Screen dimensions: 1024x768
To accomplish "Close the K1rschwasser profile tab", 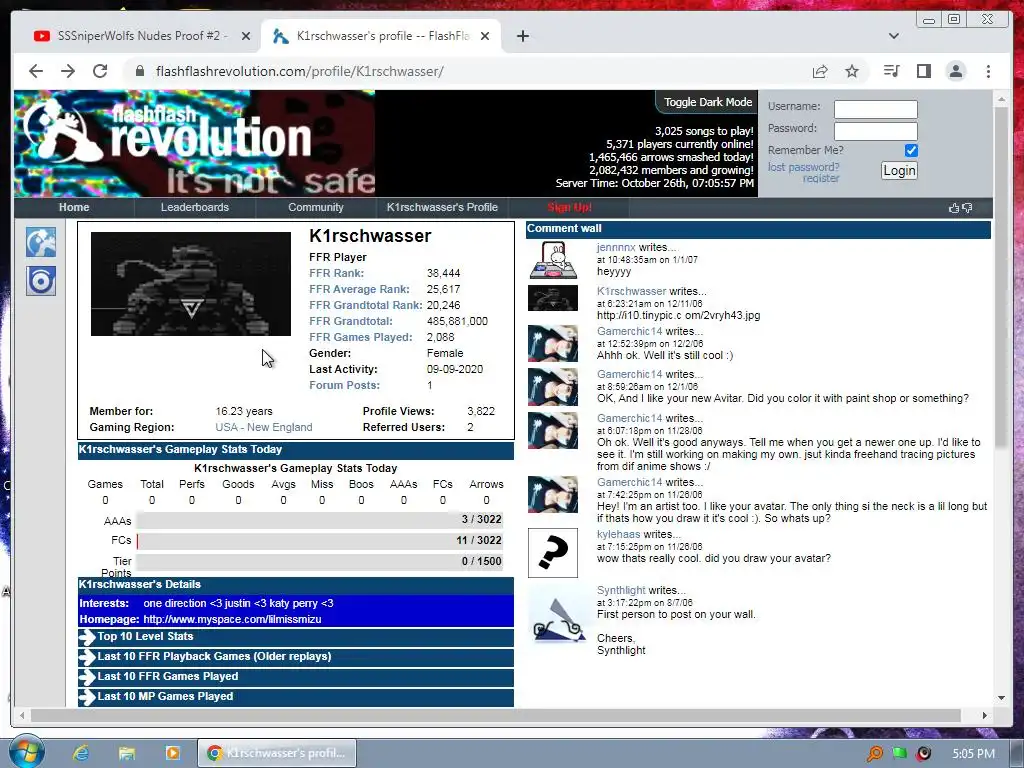I will 485,37.
